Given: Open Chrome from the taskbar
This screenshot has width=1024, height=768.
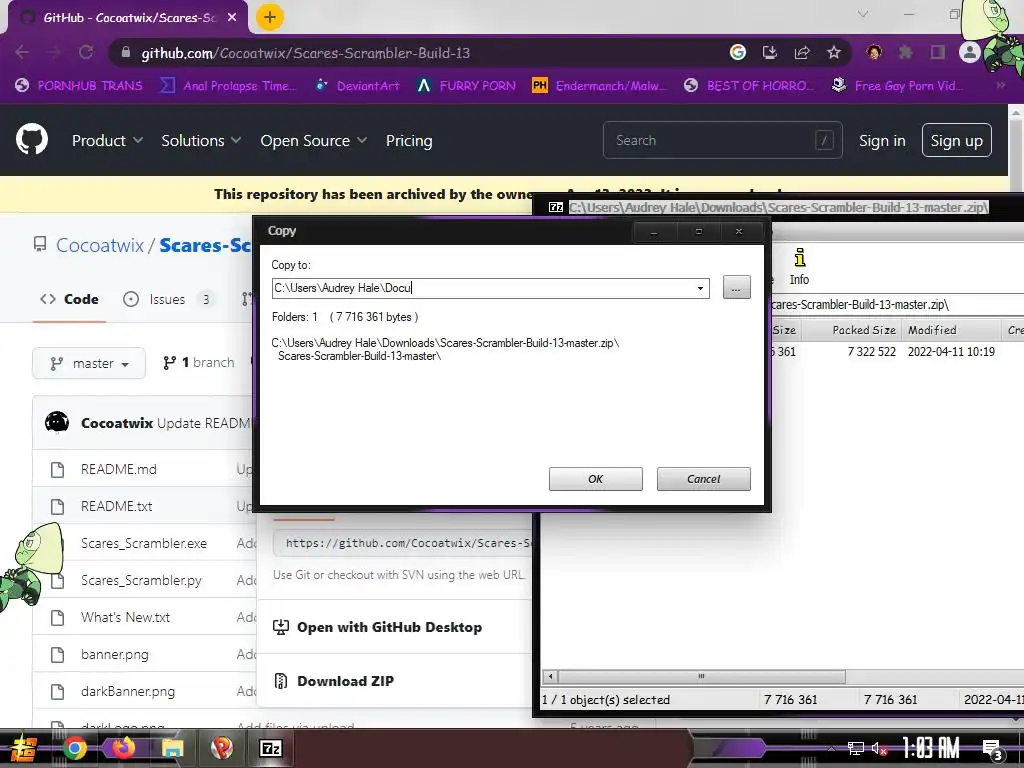Looking at the screenshot, I should click(x=74, y=748).
